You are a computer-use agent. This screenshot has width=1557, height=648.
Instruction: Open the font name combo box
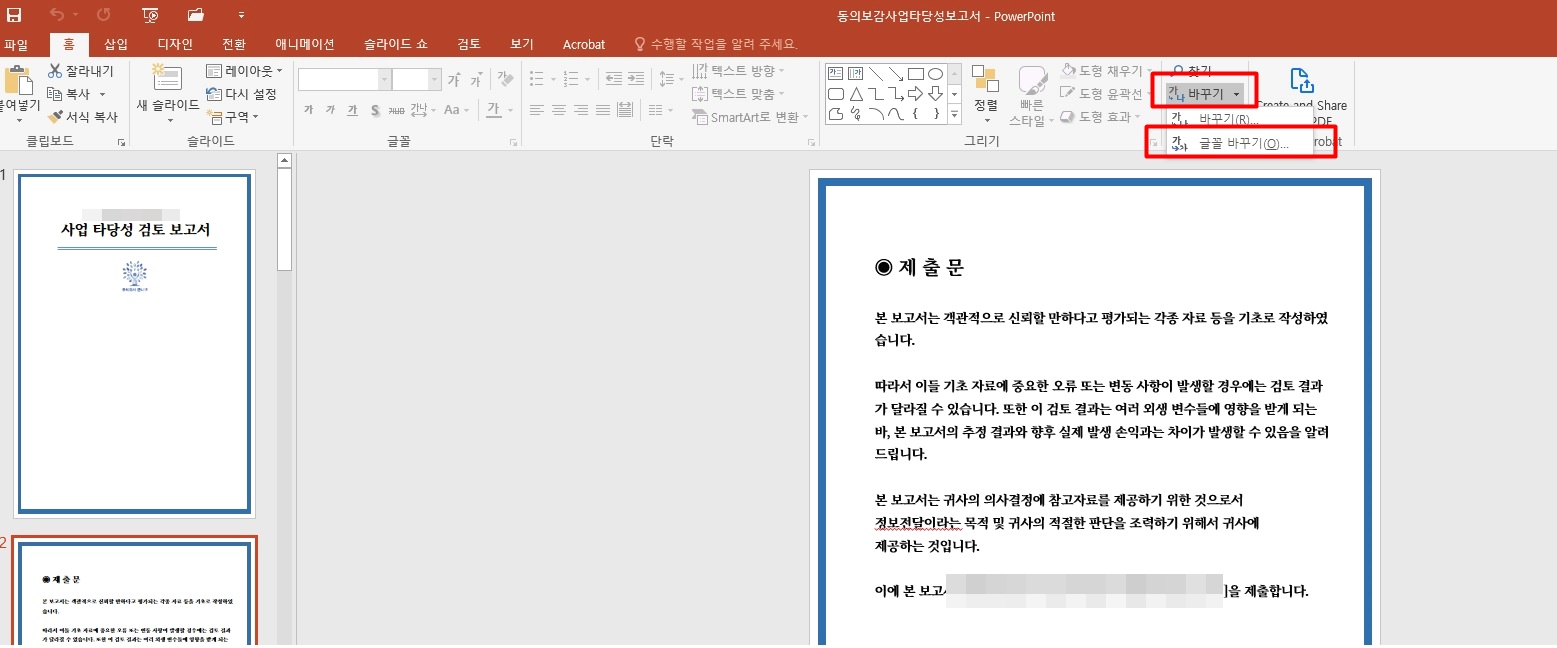pos(344,80)
